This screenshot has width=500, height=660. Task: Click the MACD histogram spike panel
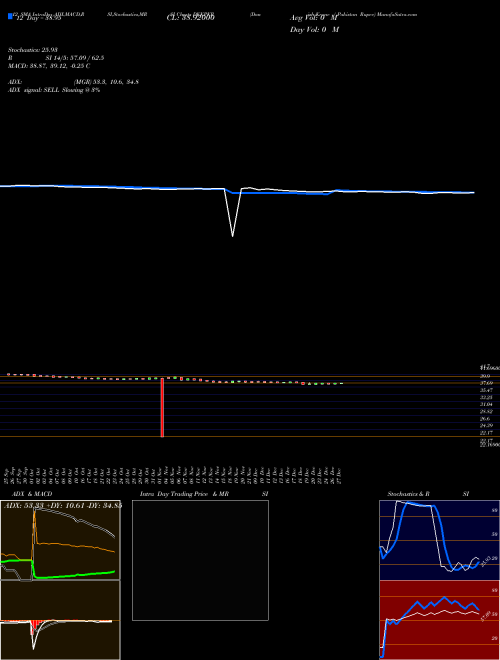(x=60, y=620)
